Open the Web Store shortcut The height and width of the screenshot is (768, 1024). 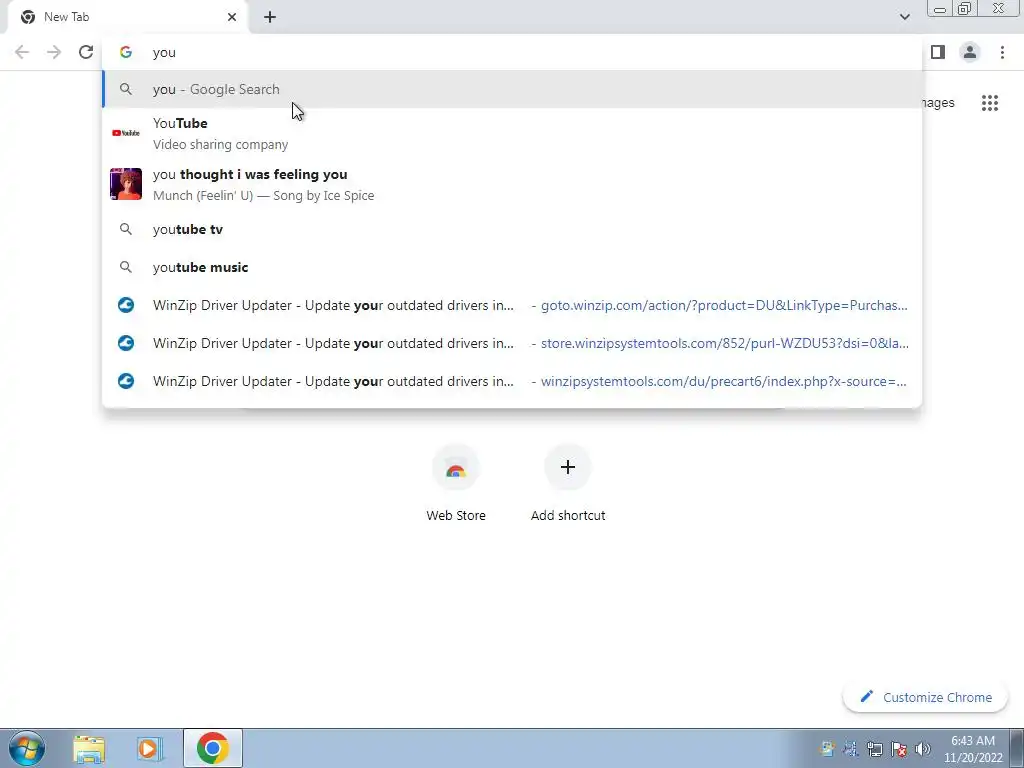tap(456, 483)
